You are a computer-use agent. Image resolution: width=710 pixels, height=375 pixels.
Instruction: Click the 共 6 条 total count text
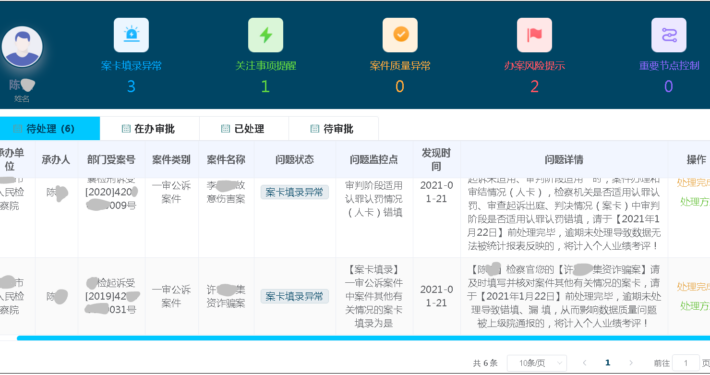485,363
